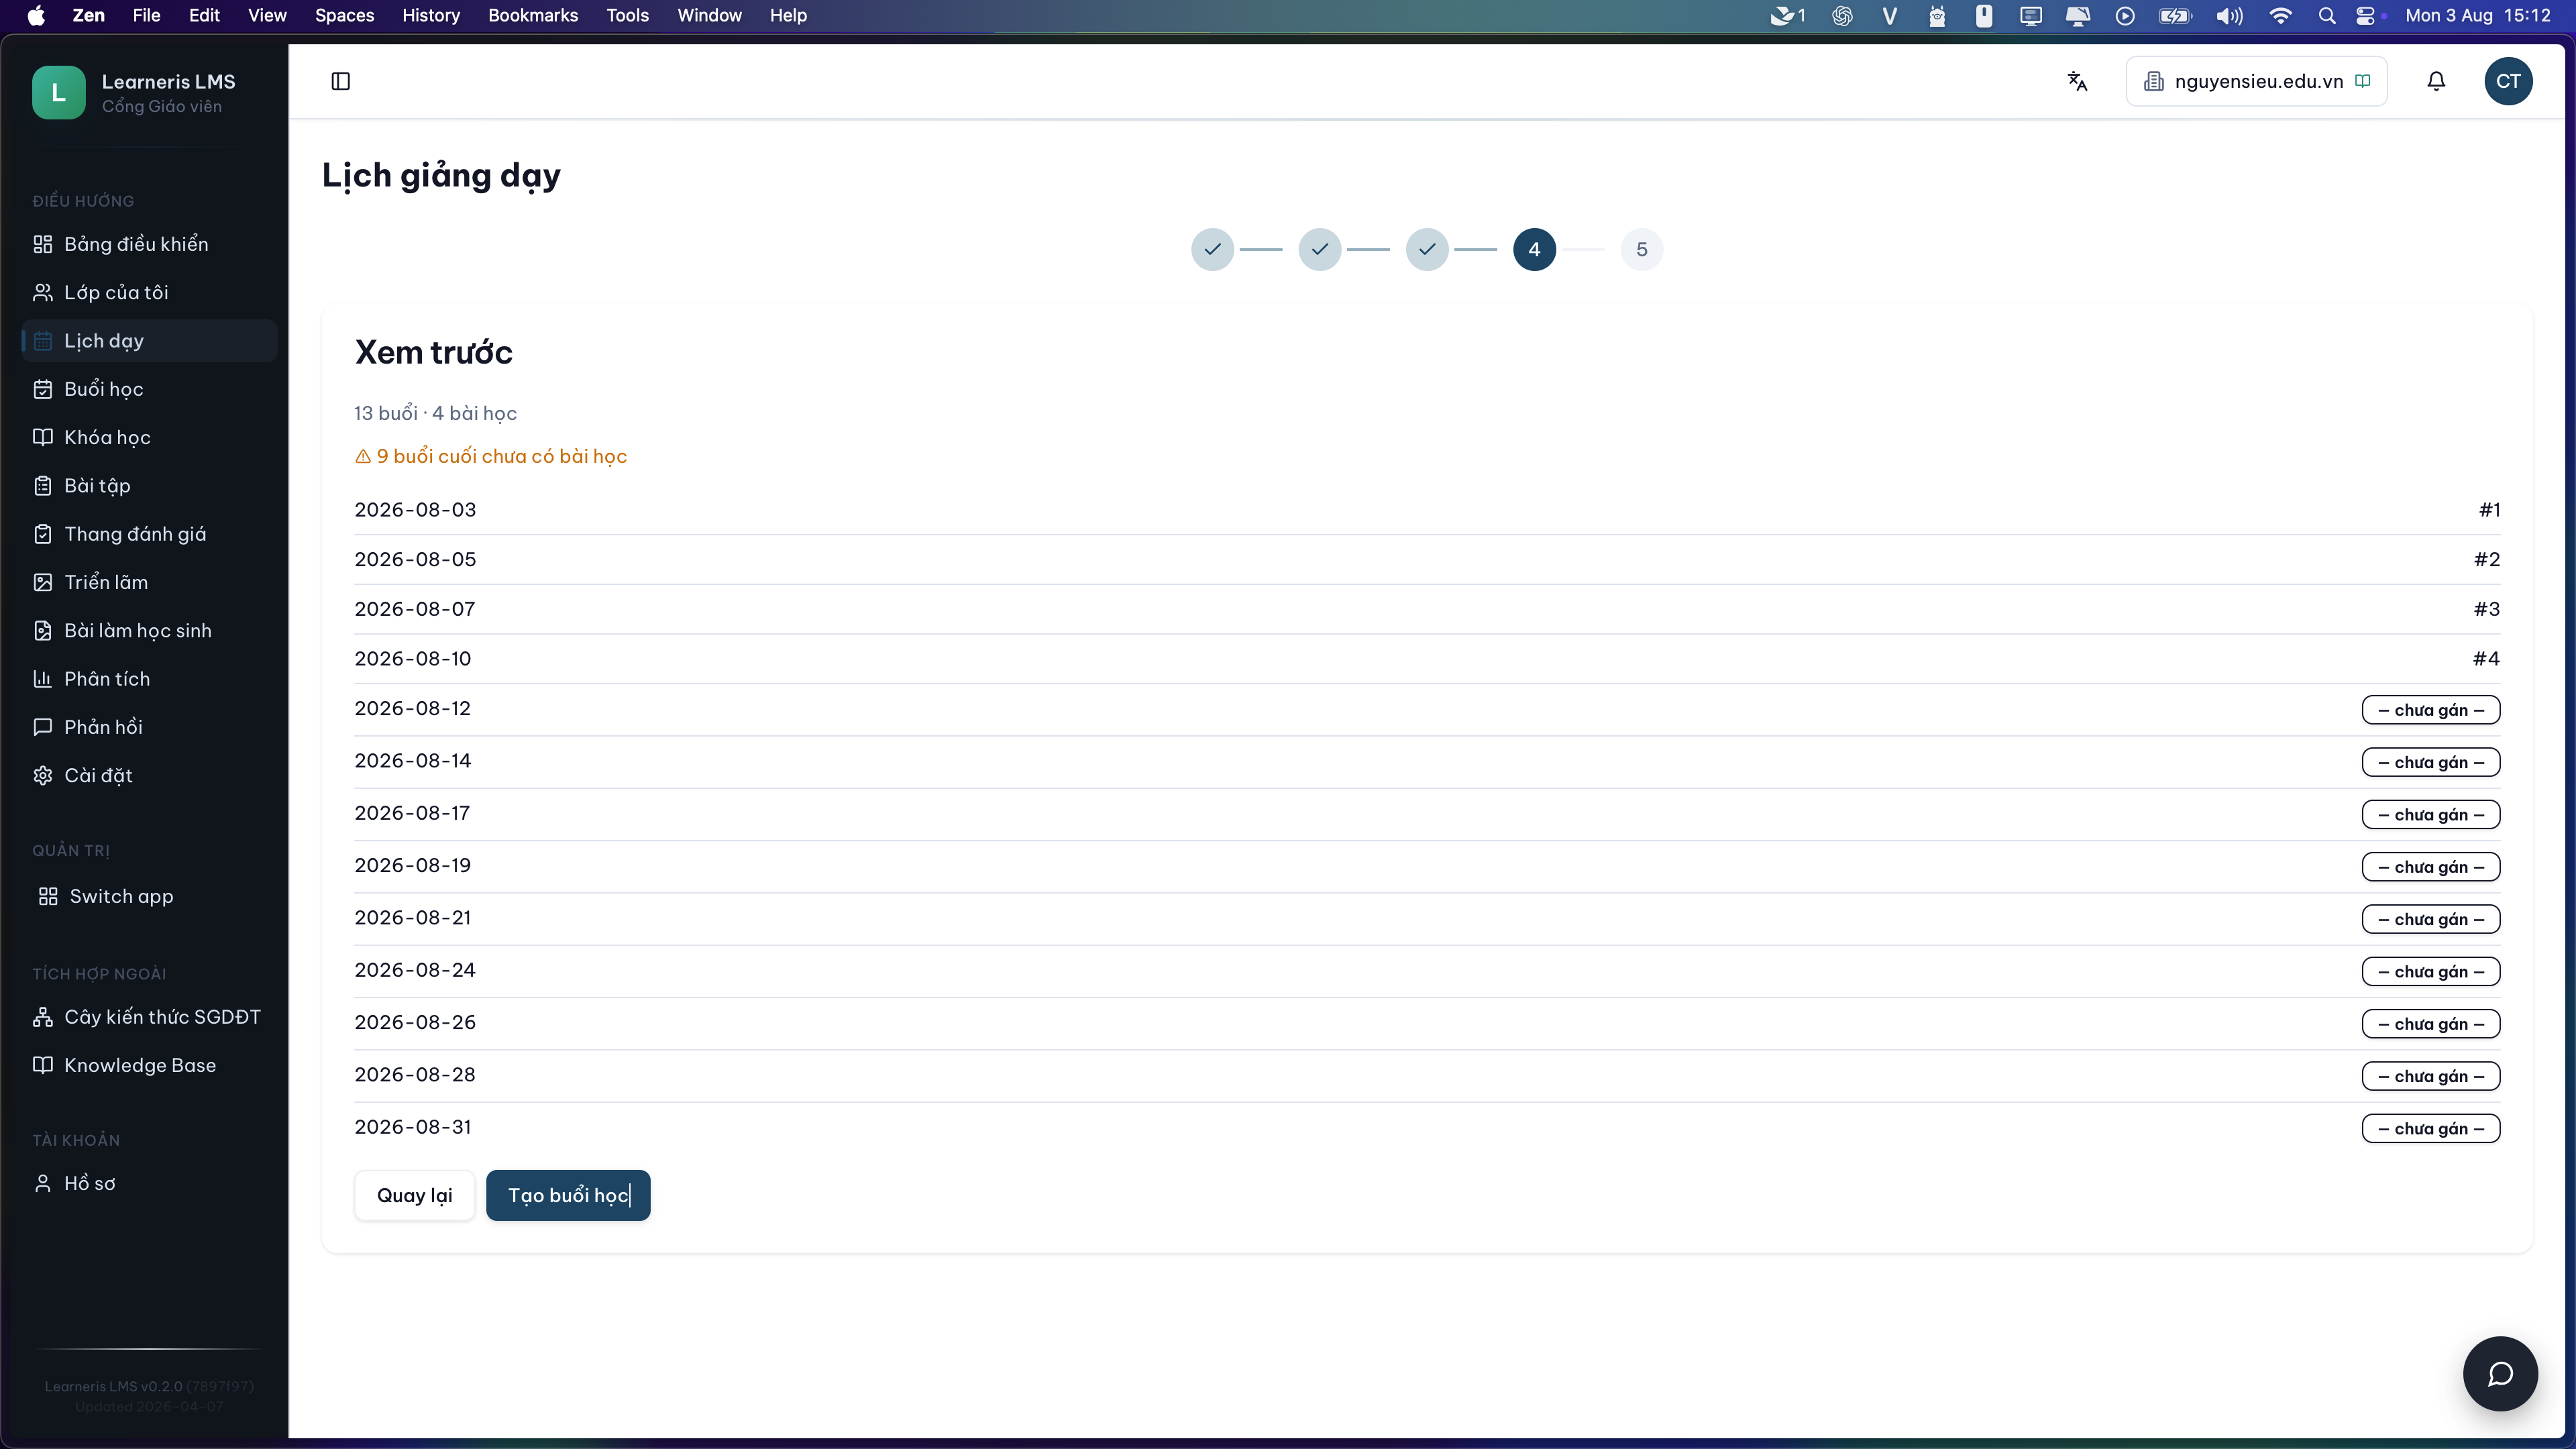Screen dimensions: 2576x1449
Task: Open lesson dropdown for 2026-08-17
Action: pos(2431,815)
